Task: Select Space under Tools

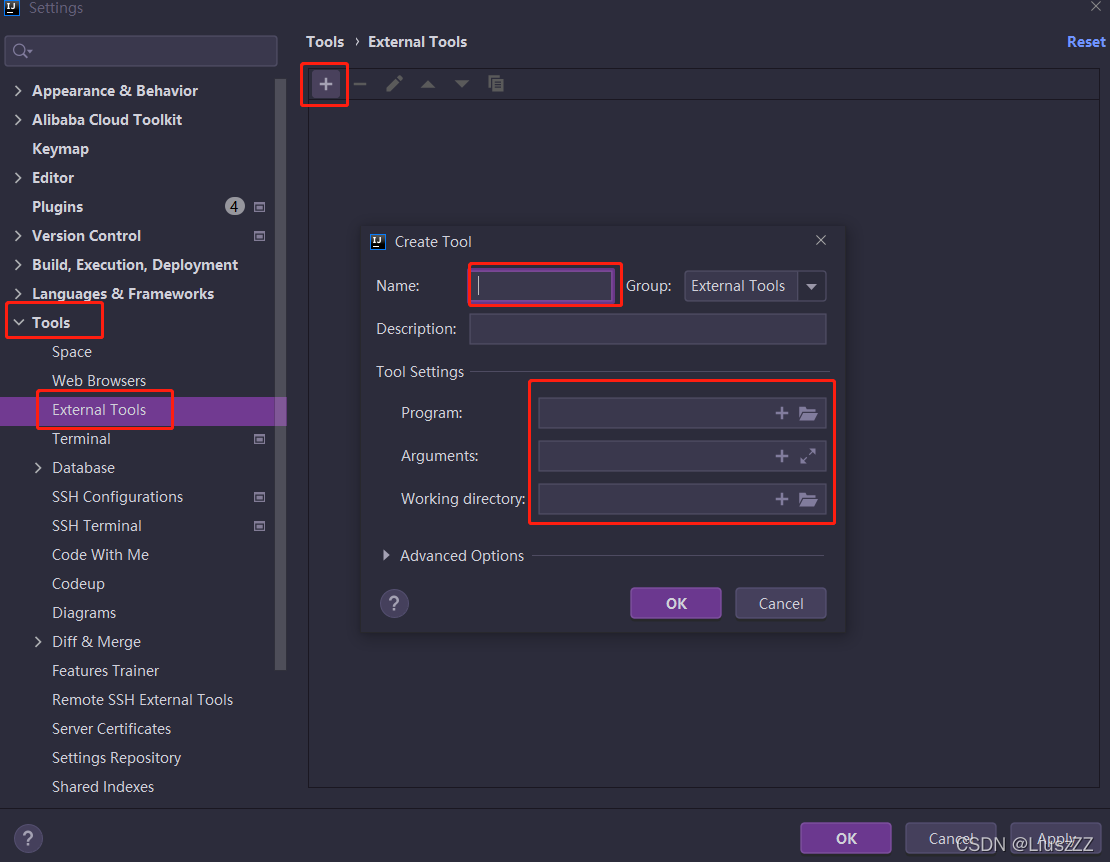Action: click(x=71, y=352)
